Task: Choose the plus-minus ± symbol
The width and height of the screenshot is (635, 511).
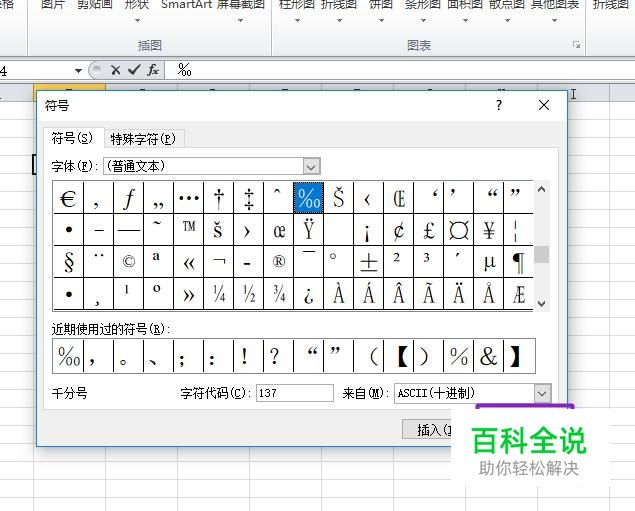Action: [369, 262]
